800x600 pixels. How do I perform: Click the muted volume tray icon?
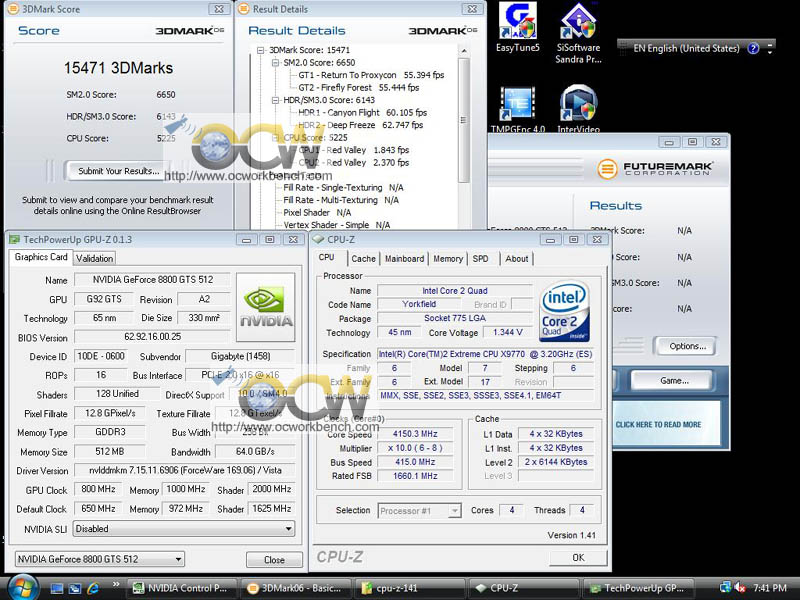click(x=740, y=588)
